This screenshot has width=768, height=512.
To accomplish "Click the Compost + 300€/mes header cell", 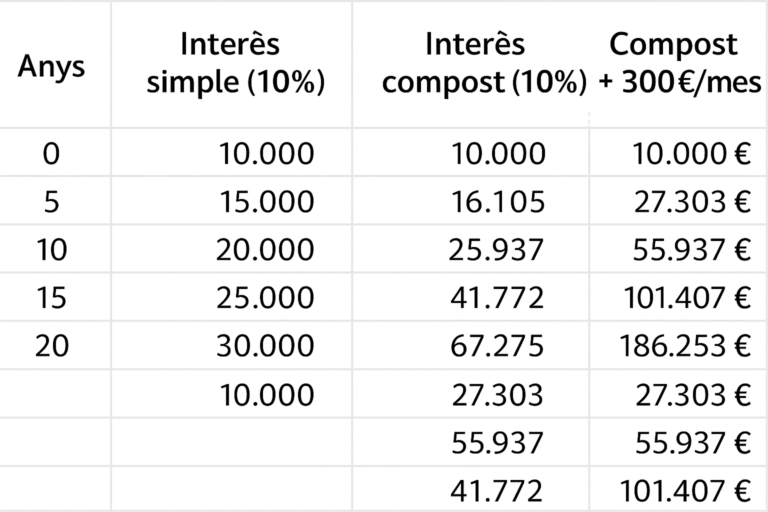I will pos(680,64).
